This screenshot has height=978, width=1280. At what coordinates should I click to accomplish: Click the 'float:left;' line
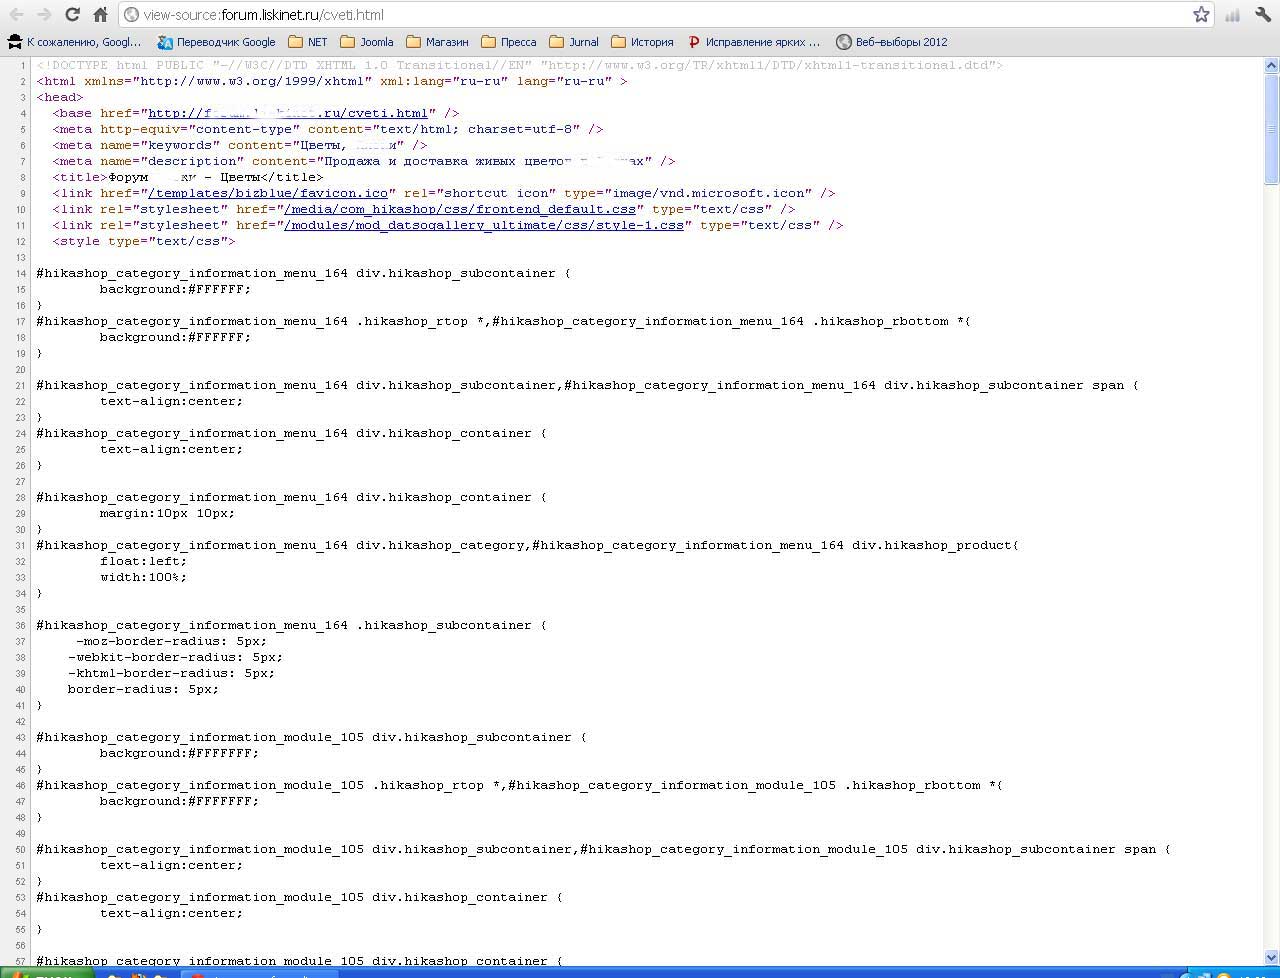[143, 561]
